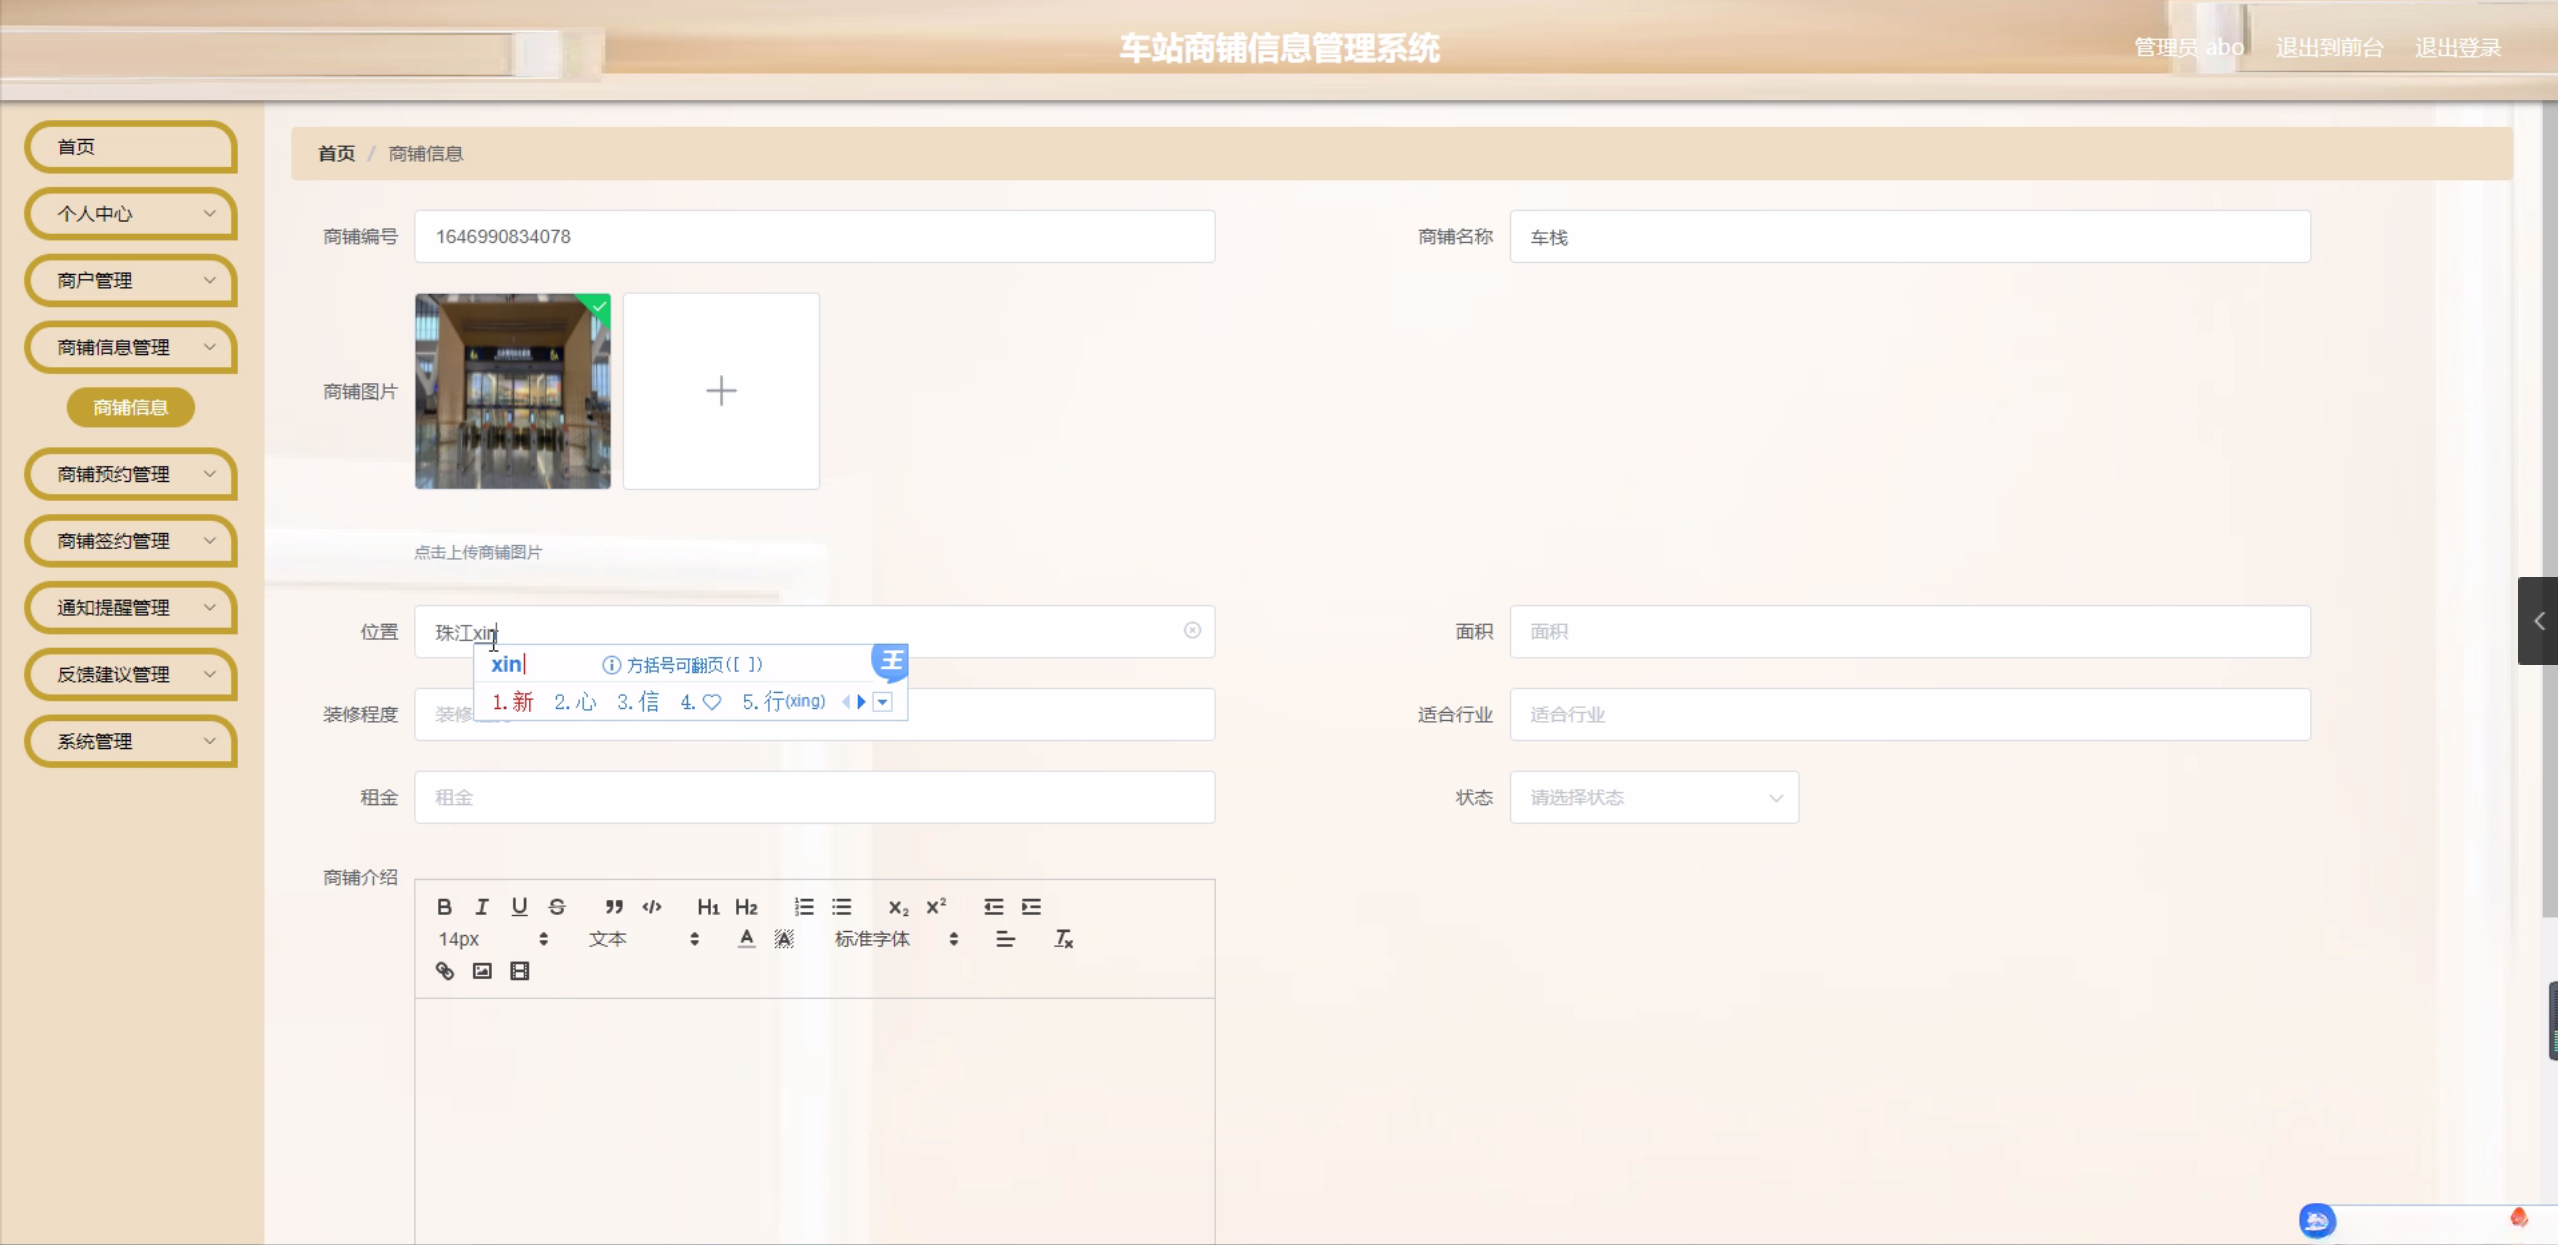Clear the 位置 input with the circle-x icon
Viewport: 2558px width, 1245px height.
(x=1192, y=630)
